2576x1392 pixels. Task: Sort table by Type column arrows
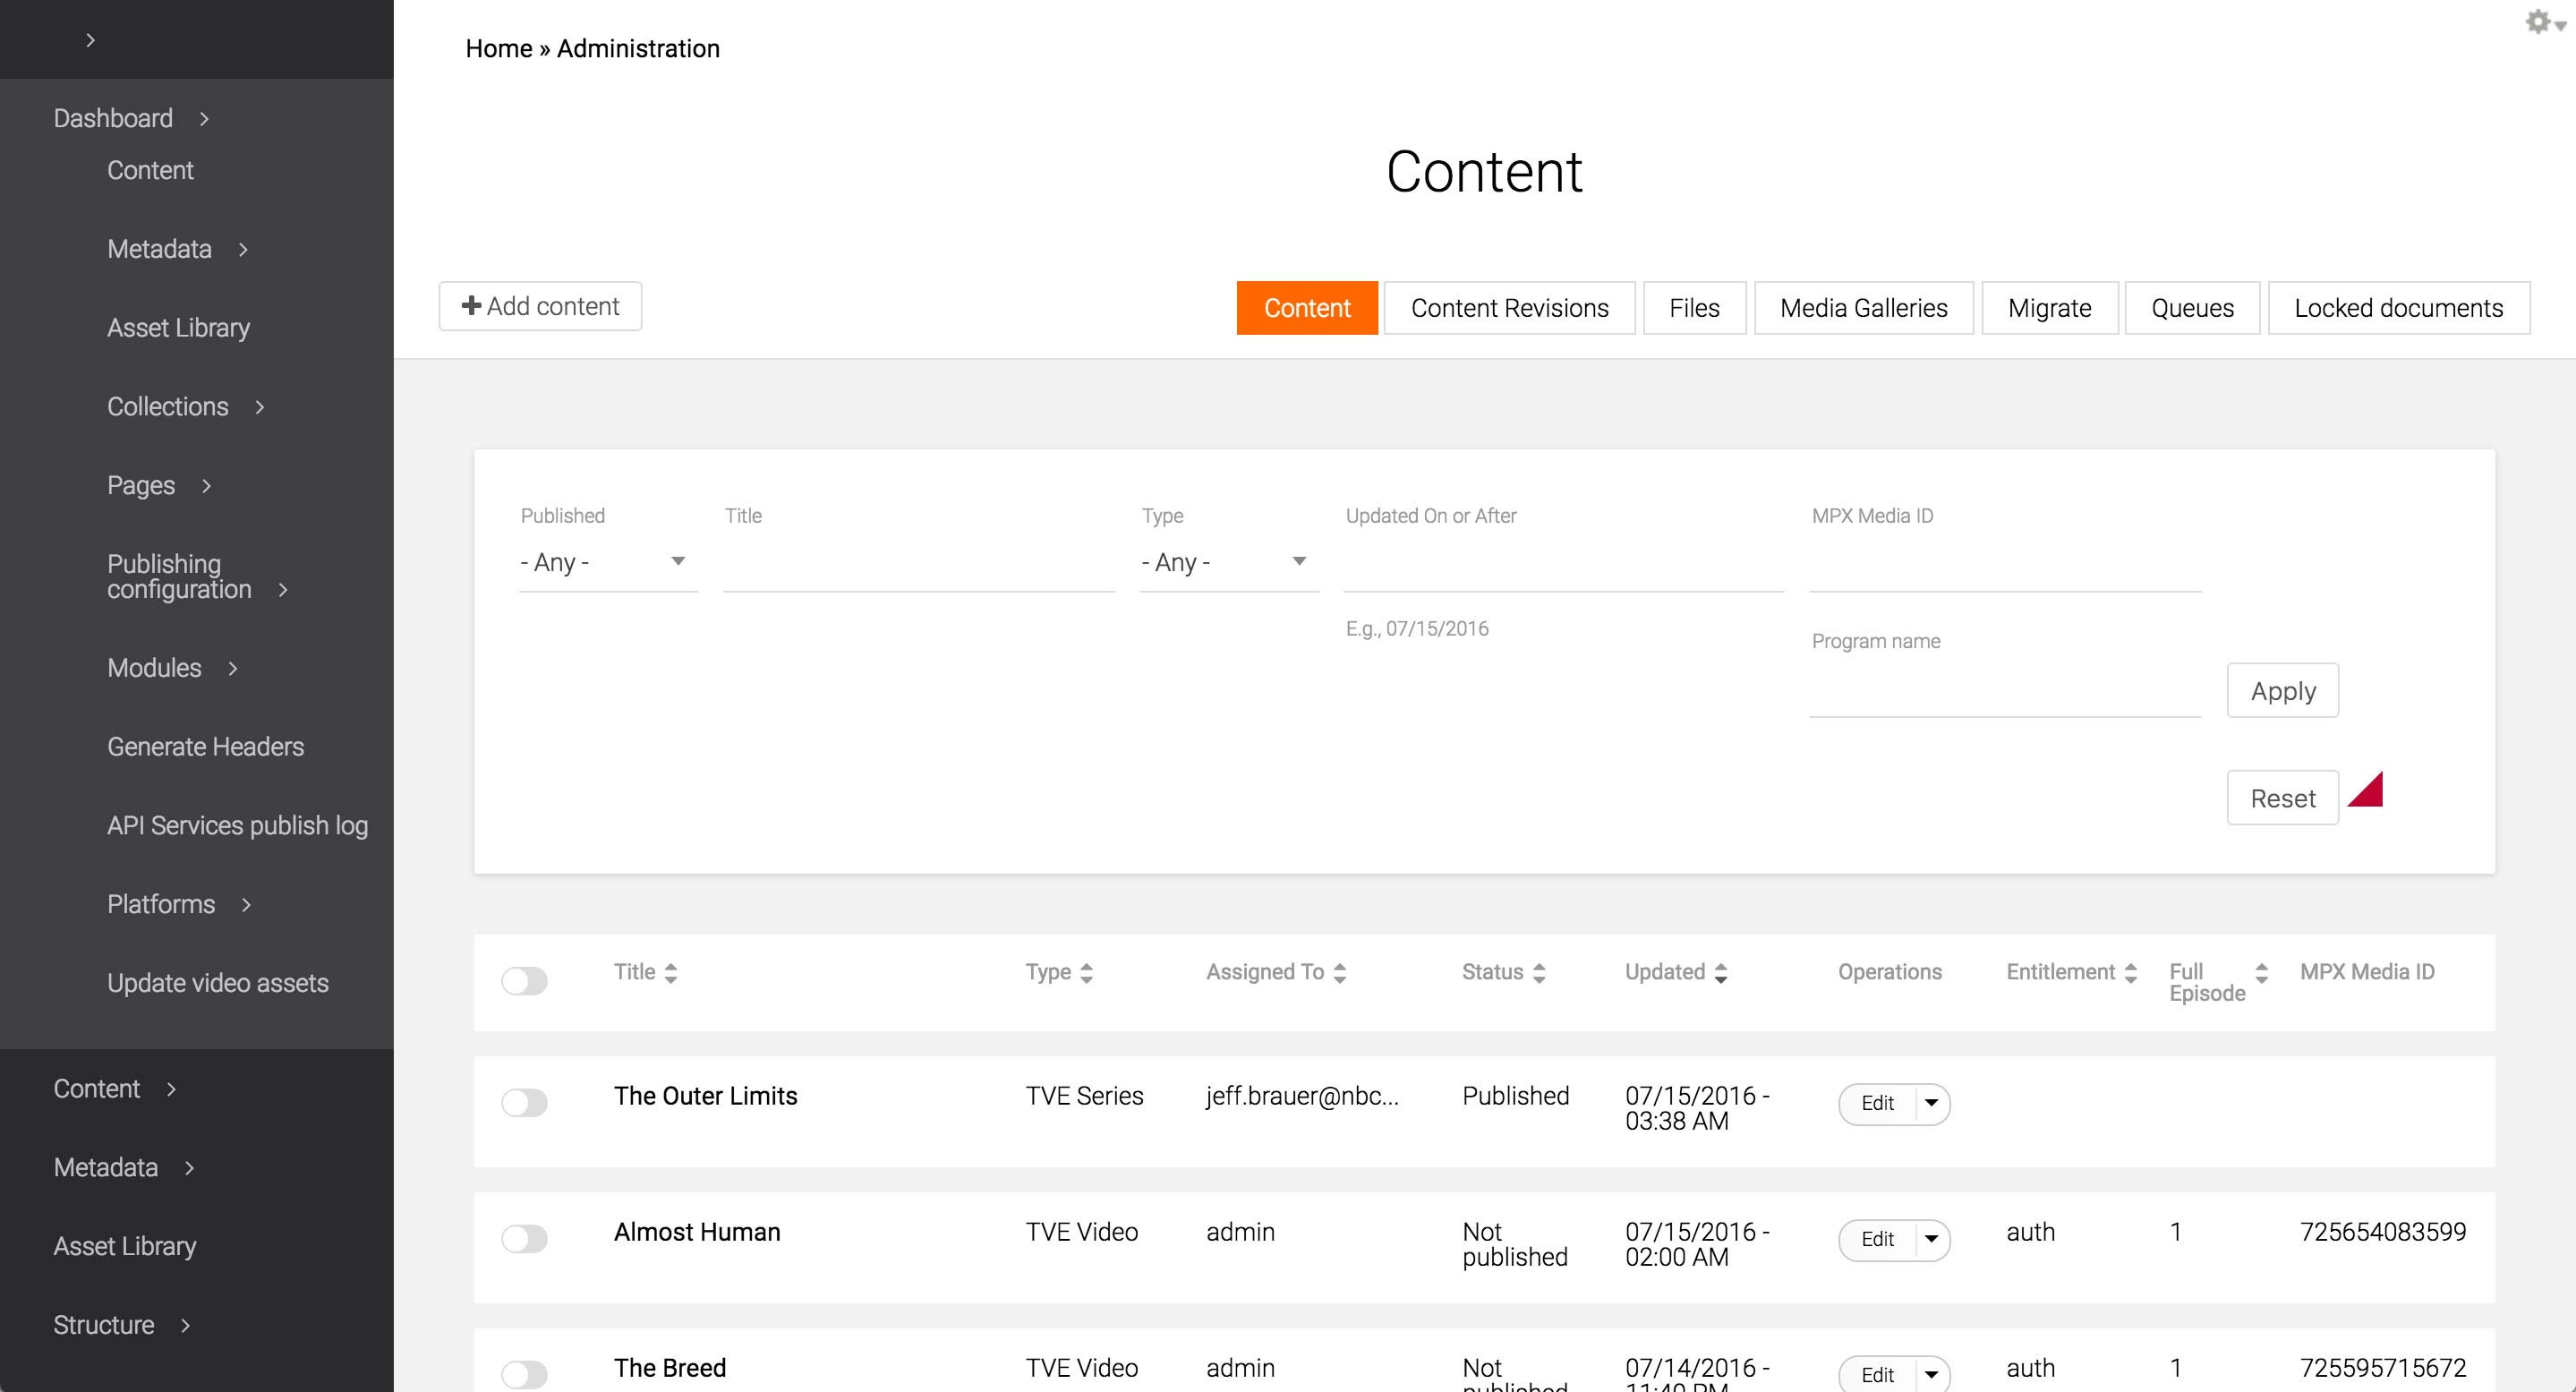click(1086, 972)
